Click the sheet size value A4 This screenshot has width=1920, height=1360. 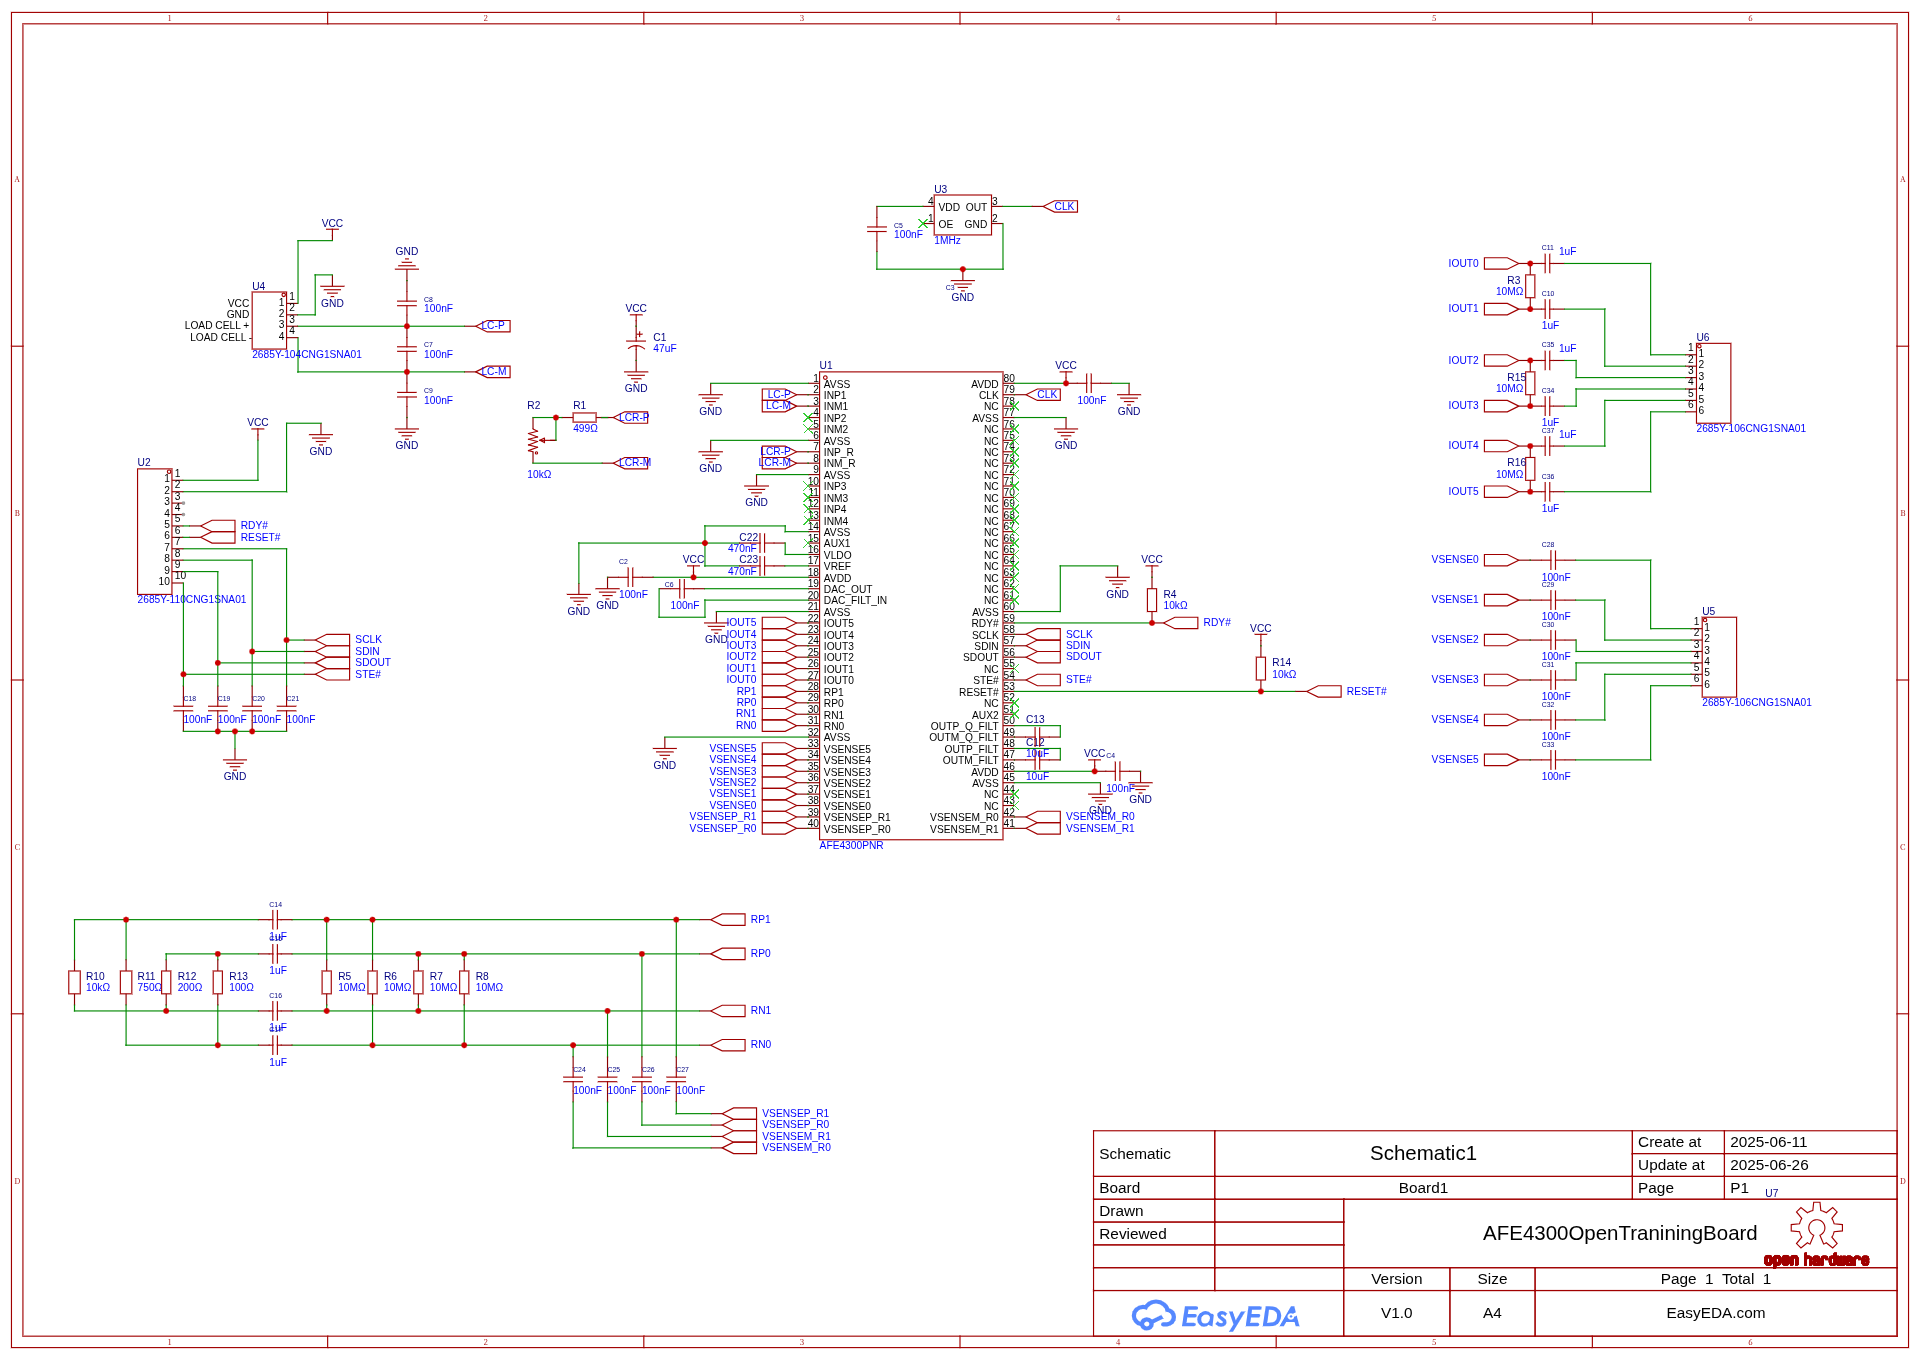click(1491, 1313)
